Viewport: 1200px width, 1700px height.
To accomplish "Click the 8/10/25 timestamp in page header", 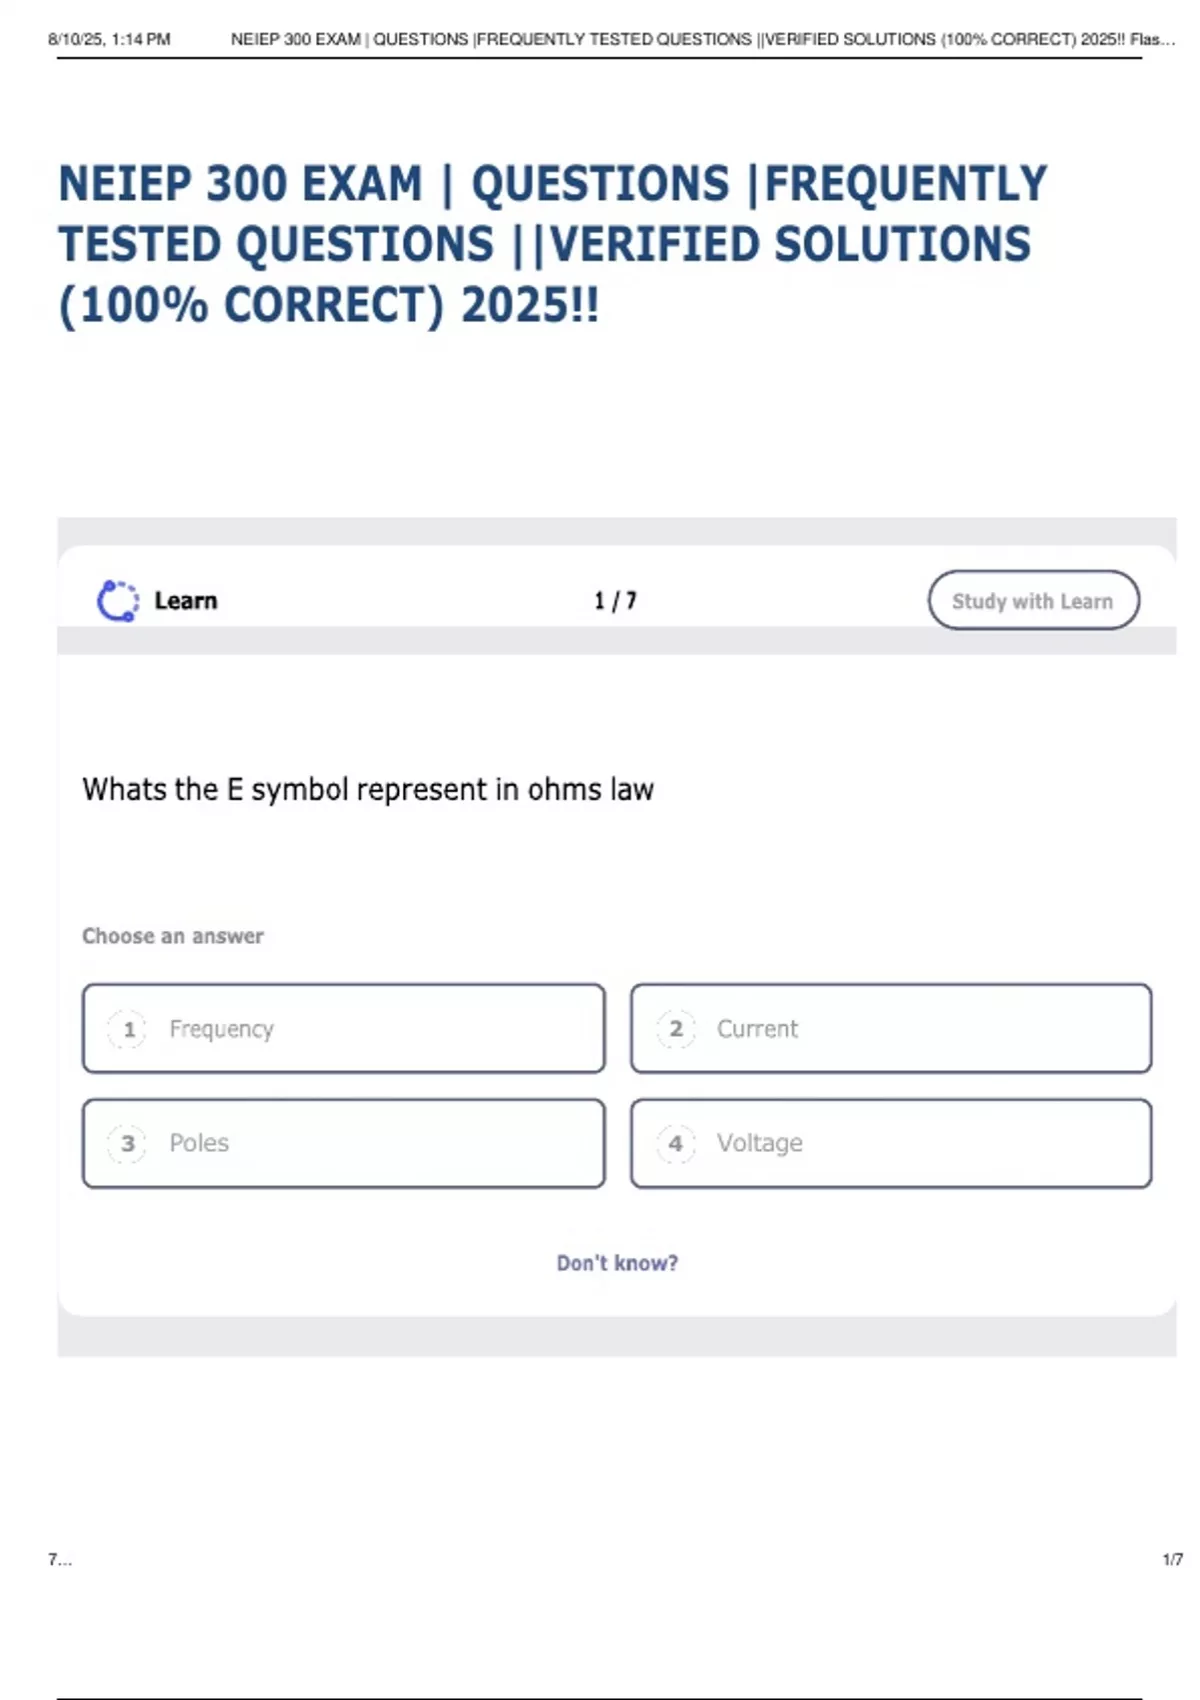I will pos(109,40).
